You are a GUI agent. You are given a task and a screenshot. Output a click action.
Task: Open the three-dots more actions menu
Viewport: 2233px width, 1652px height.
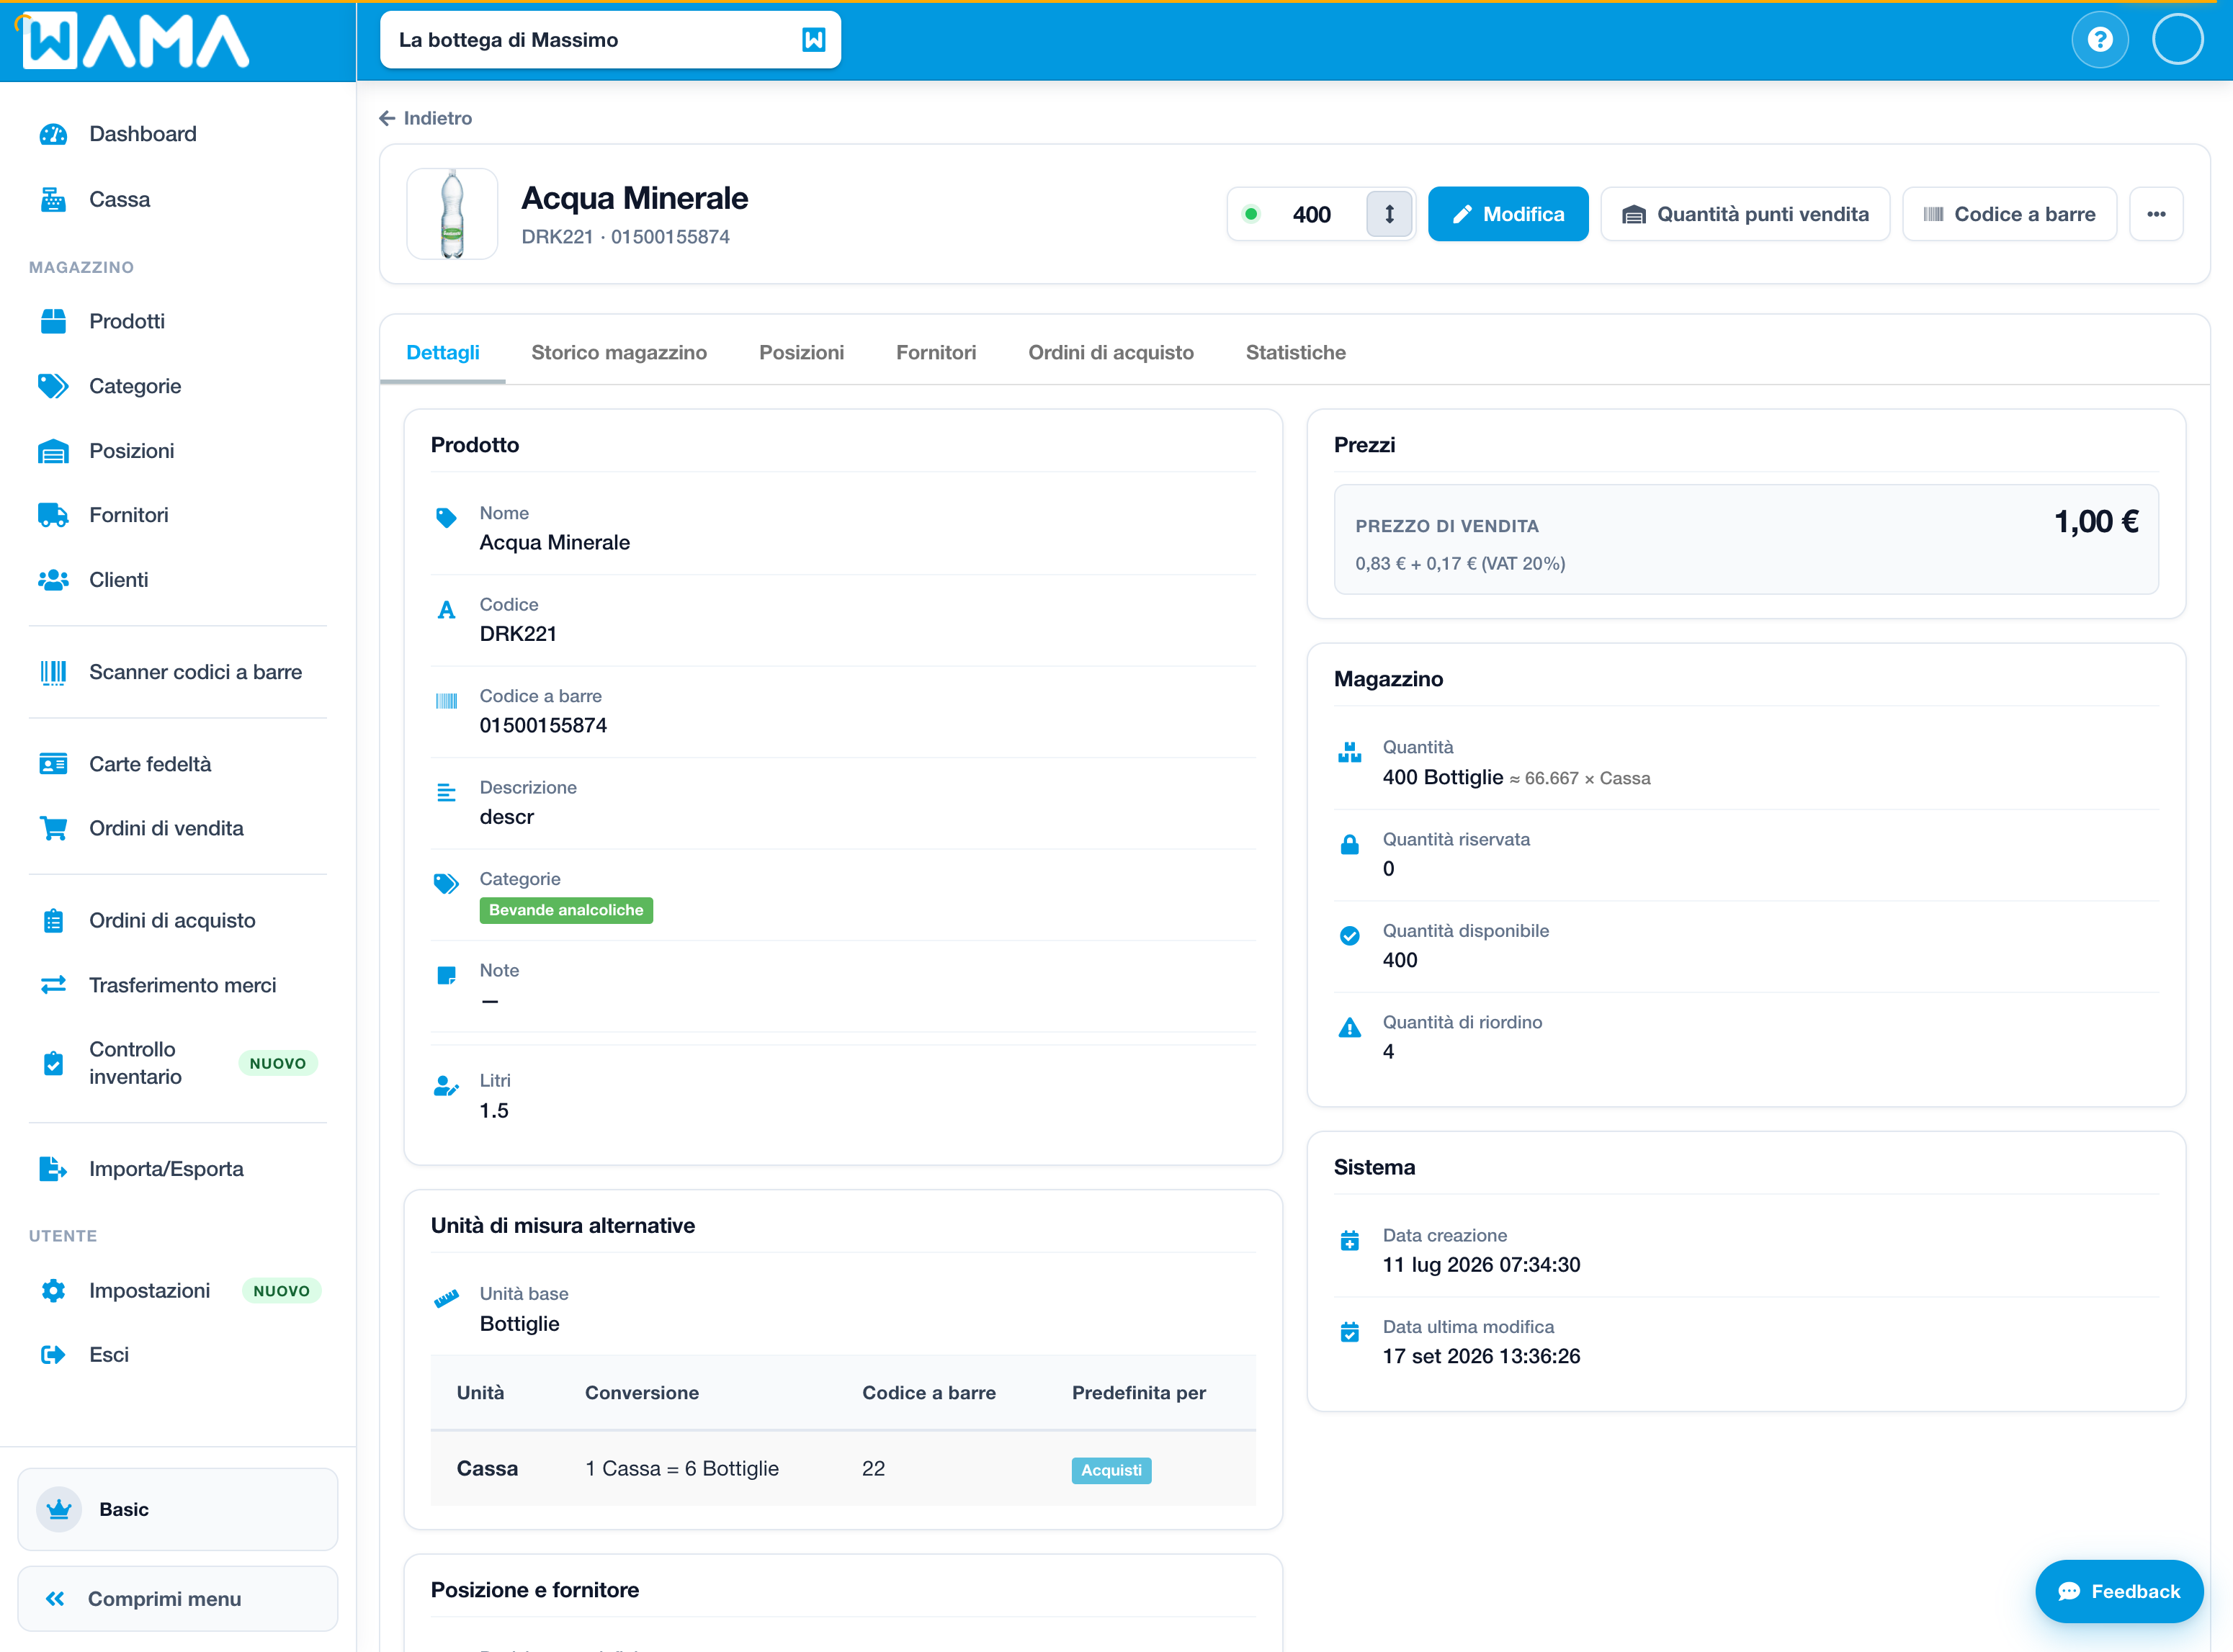(x=2156, y=214)
